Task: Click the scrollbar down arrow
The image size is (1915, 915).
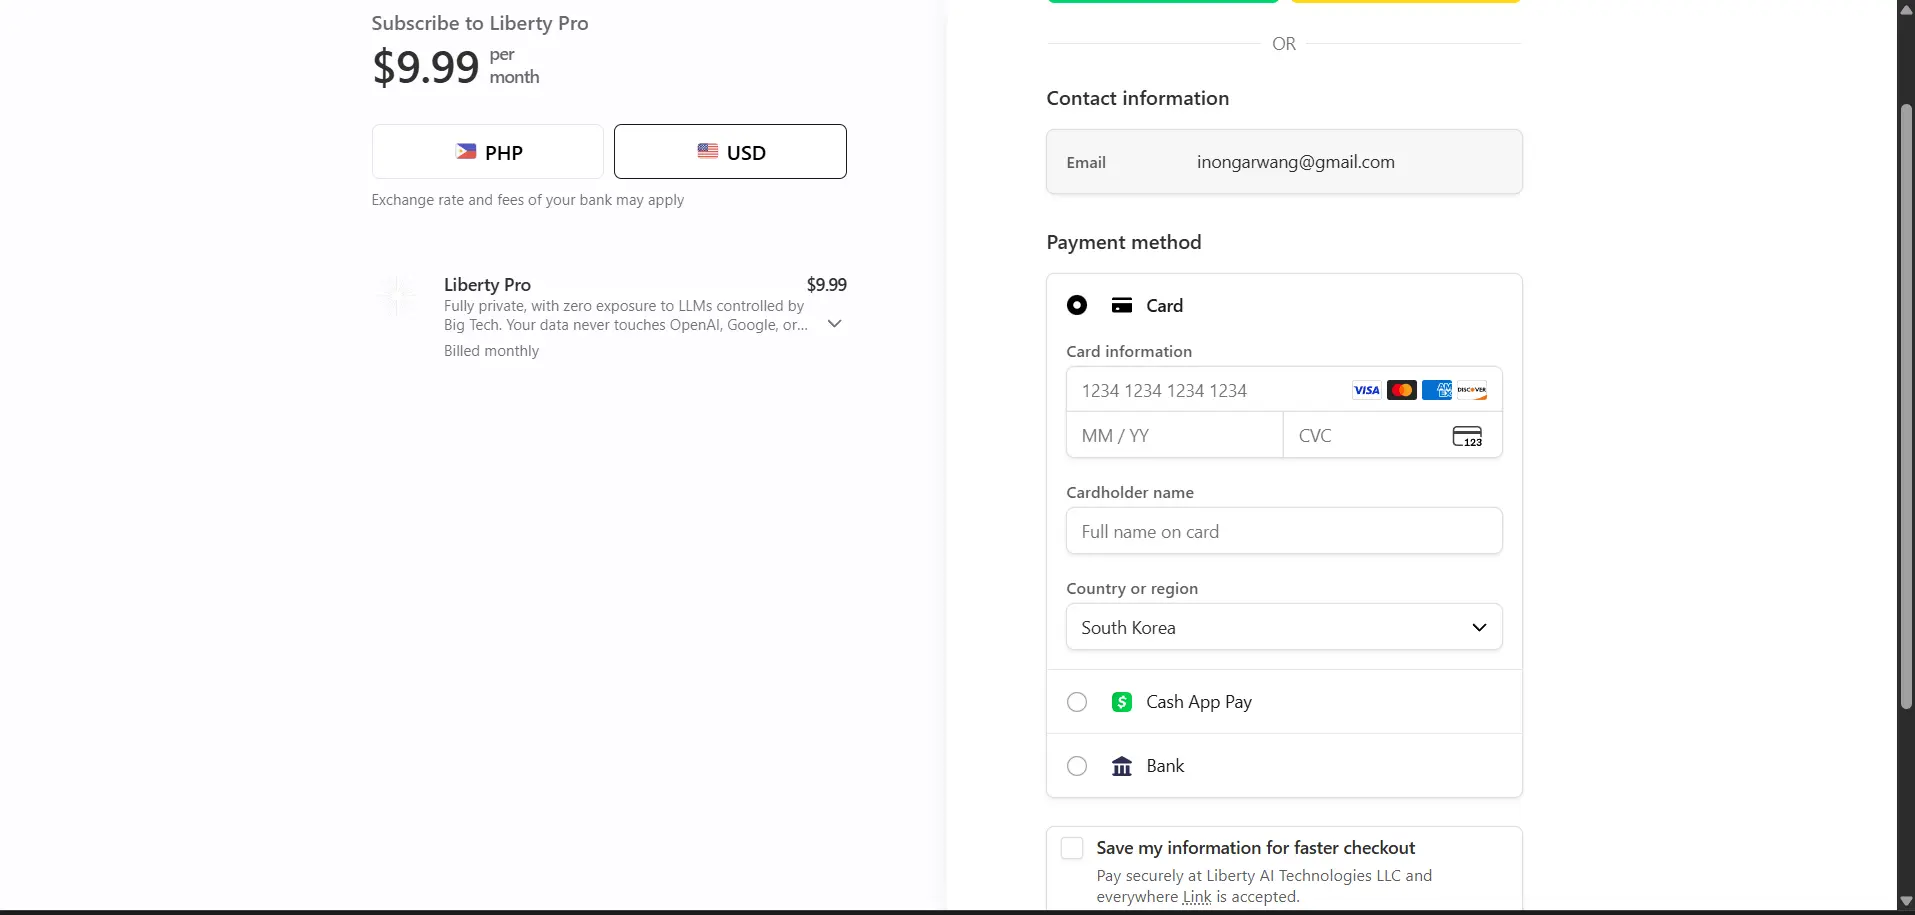Action: pyautogui.click(x=1906, y=902)
